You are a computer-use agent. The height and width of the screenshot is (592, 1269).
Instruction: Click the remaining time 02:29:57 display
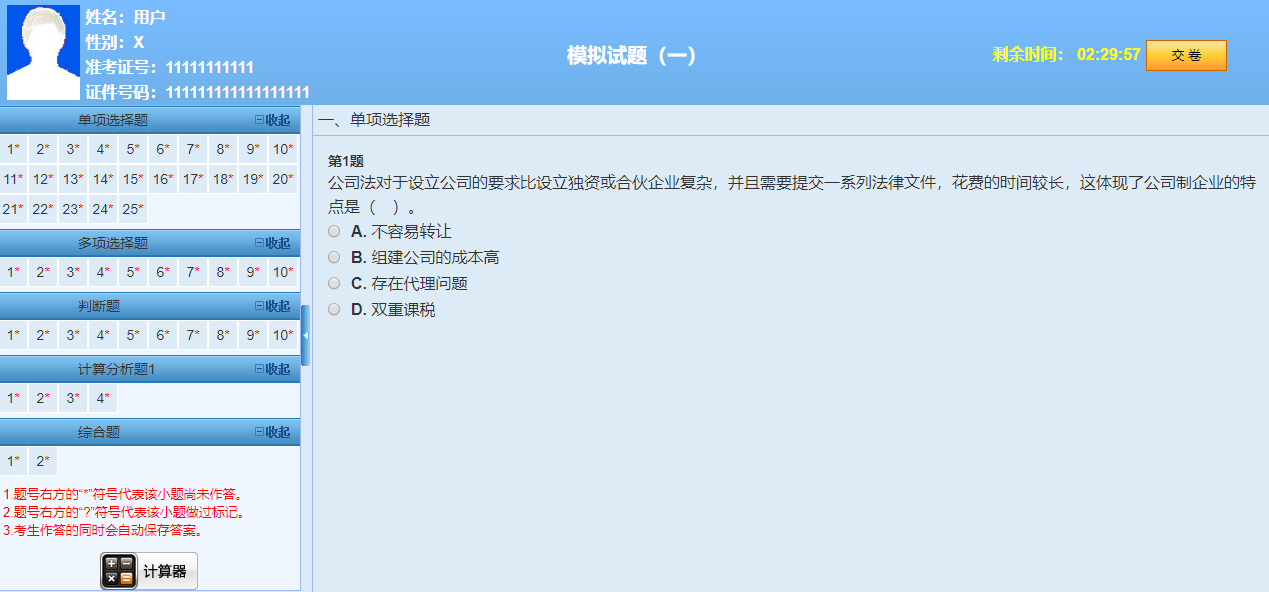point(1109,56)
